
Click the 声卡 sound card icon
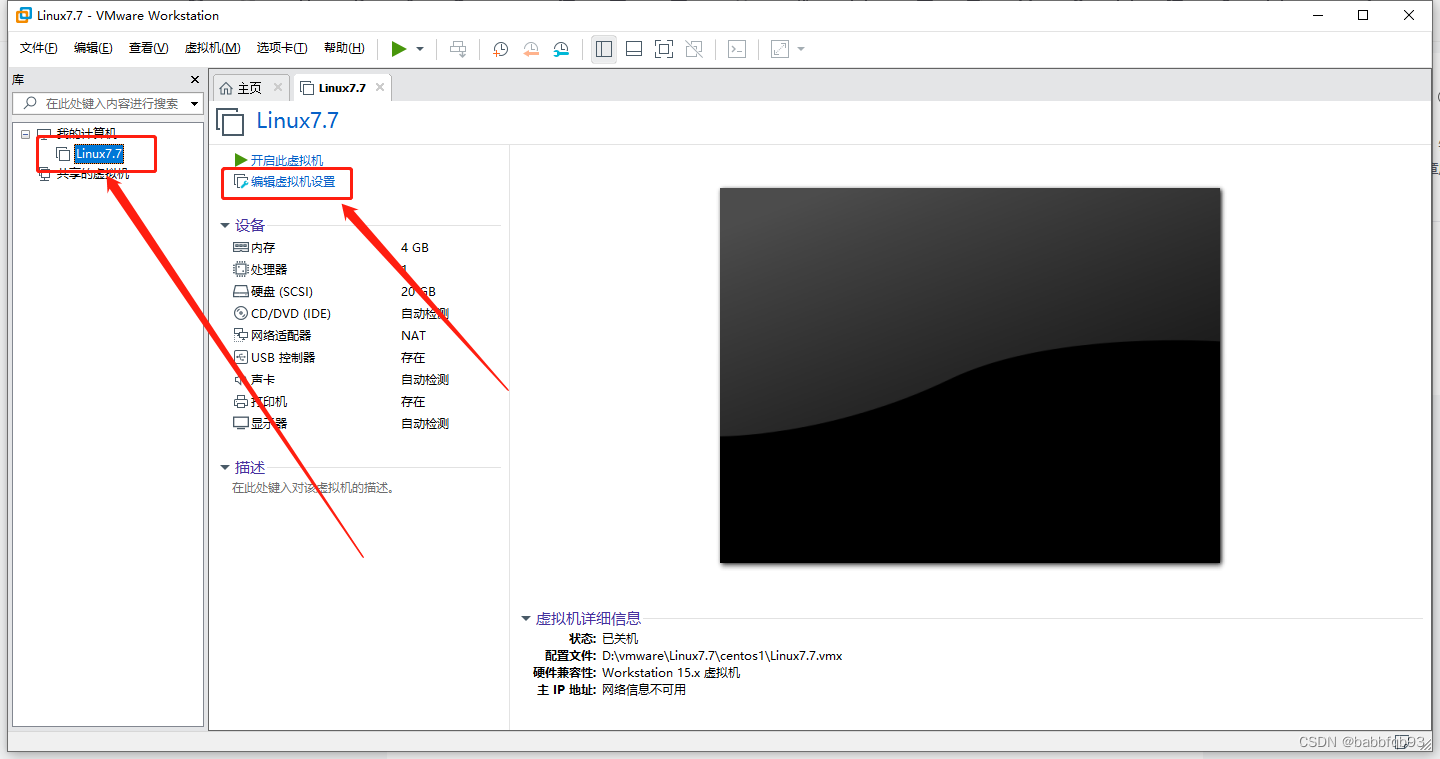pos(240,380)
